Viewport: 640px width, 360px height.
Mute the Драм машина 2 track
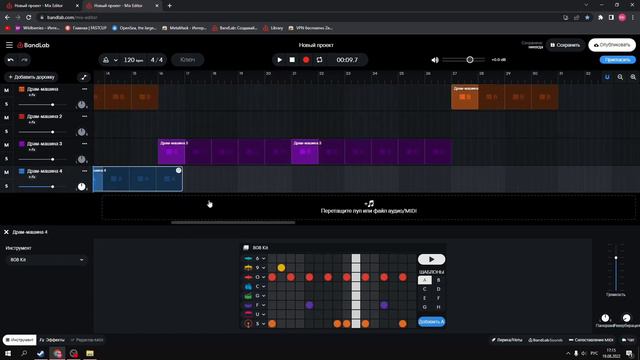pos(7,118)
